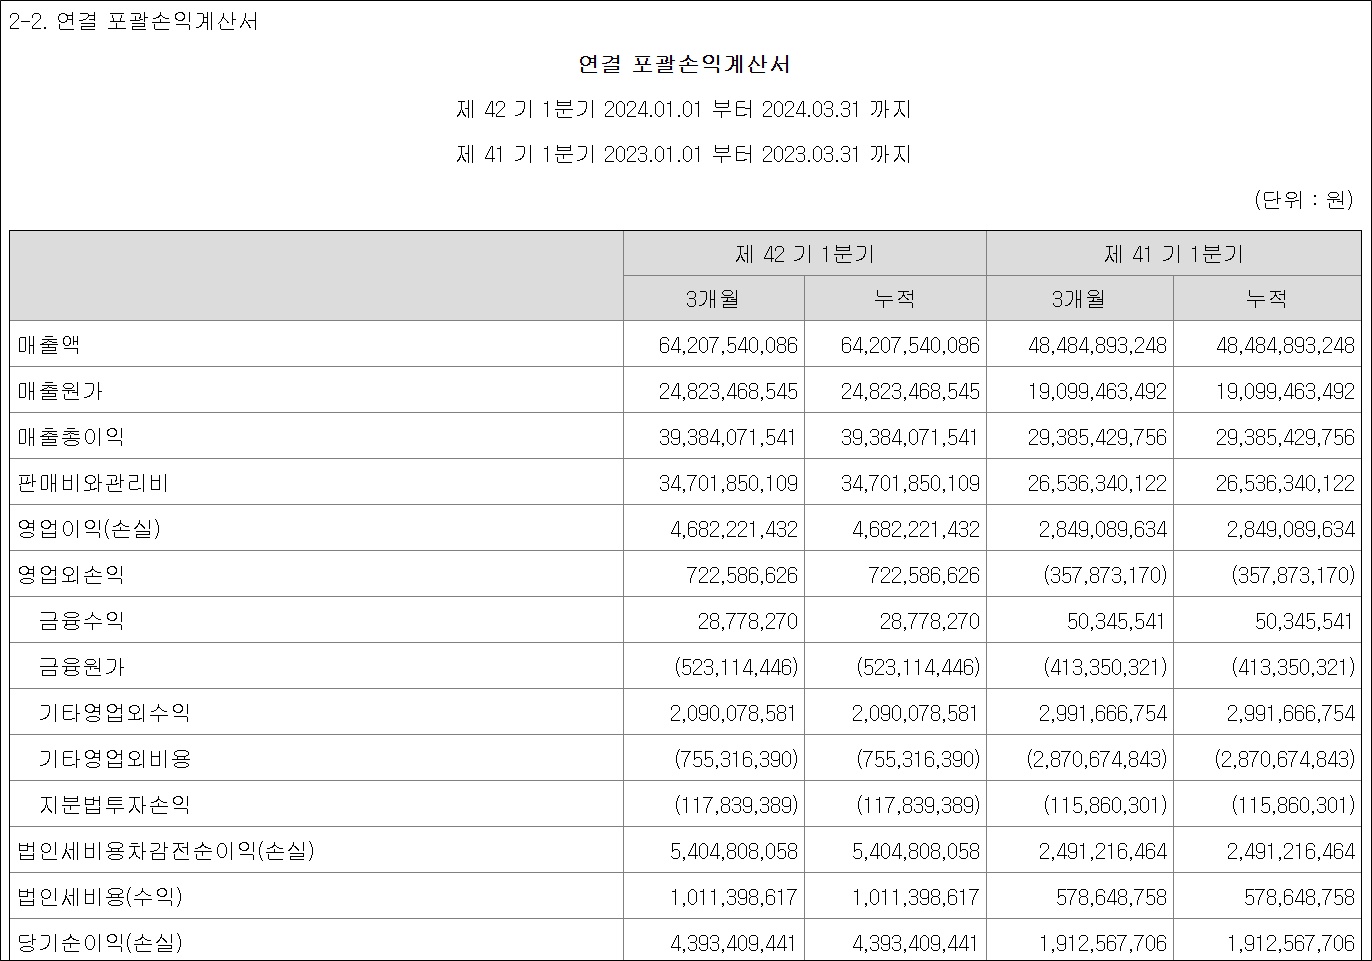Image resolution: width=1372 pixels, height=961 pixels.
Task: Click 1,912,567,706 in 제 41 기 누적 column
Action: click(x=1291, y=943)
